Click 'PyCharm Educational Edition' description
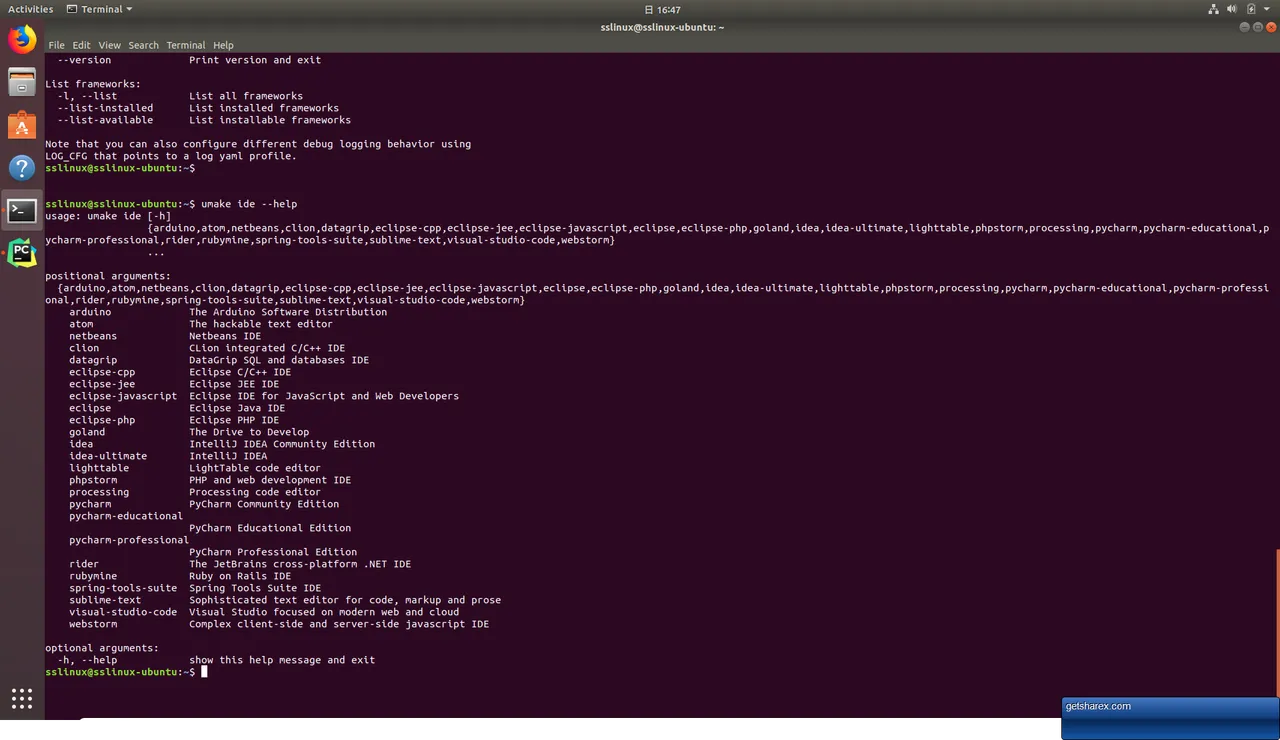Screen dimensions: 1280x740 coord(270,528)
